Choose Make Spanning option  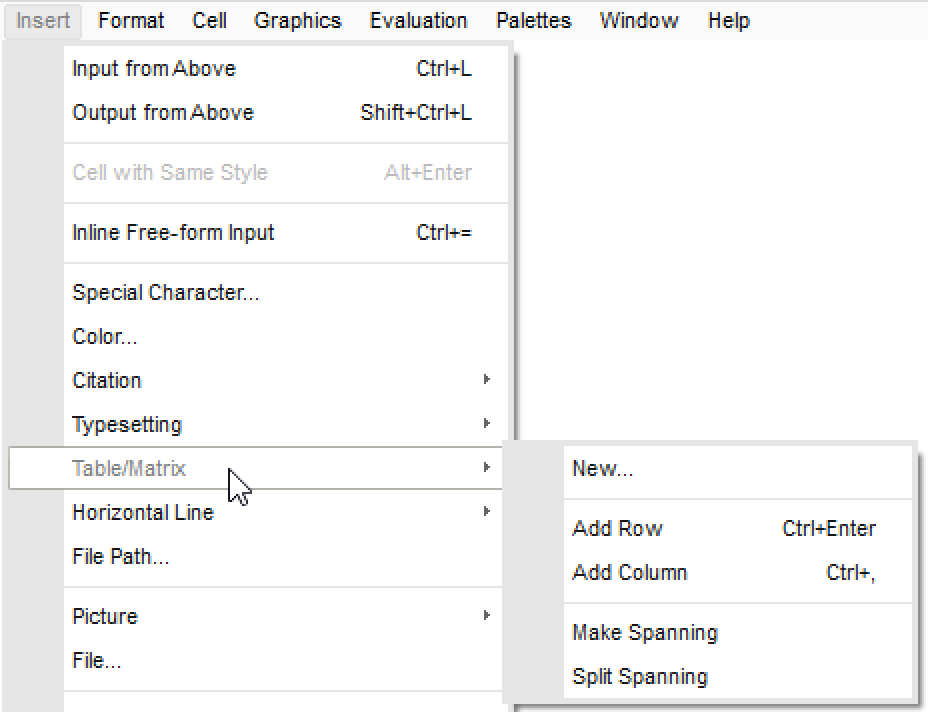644,633
